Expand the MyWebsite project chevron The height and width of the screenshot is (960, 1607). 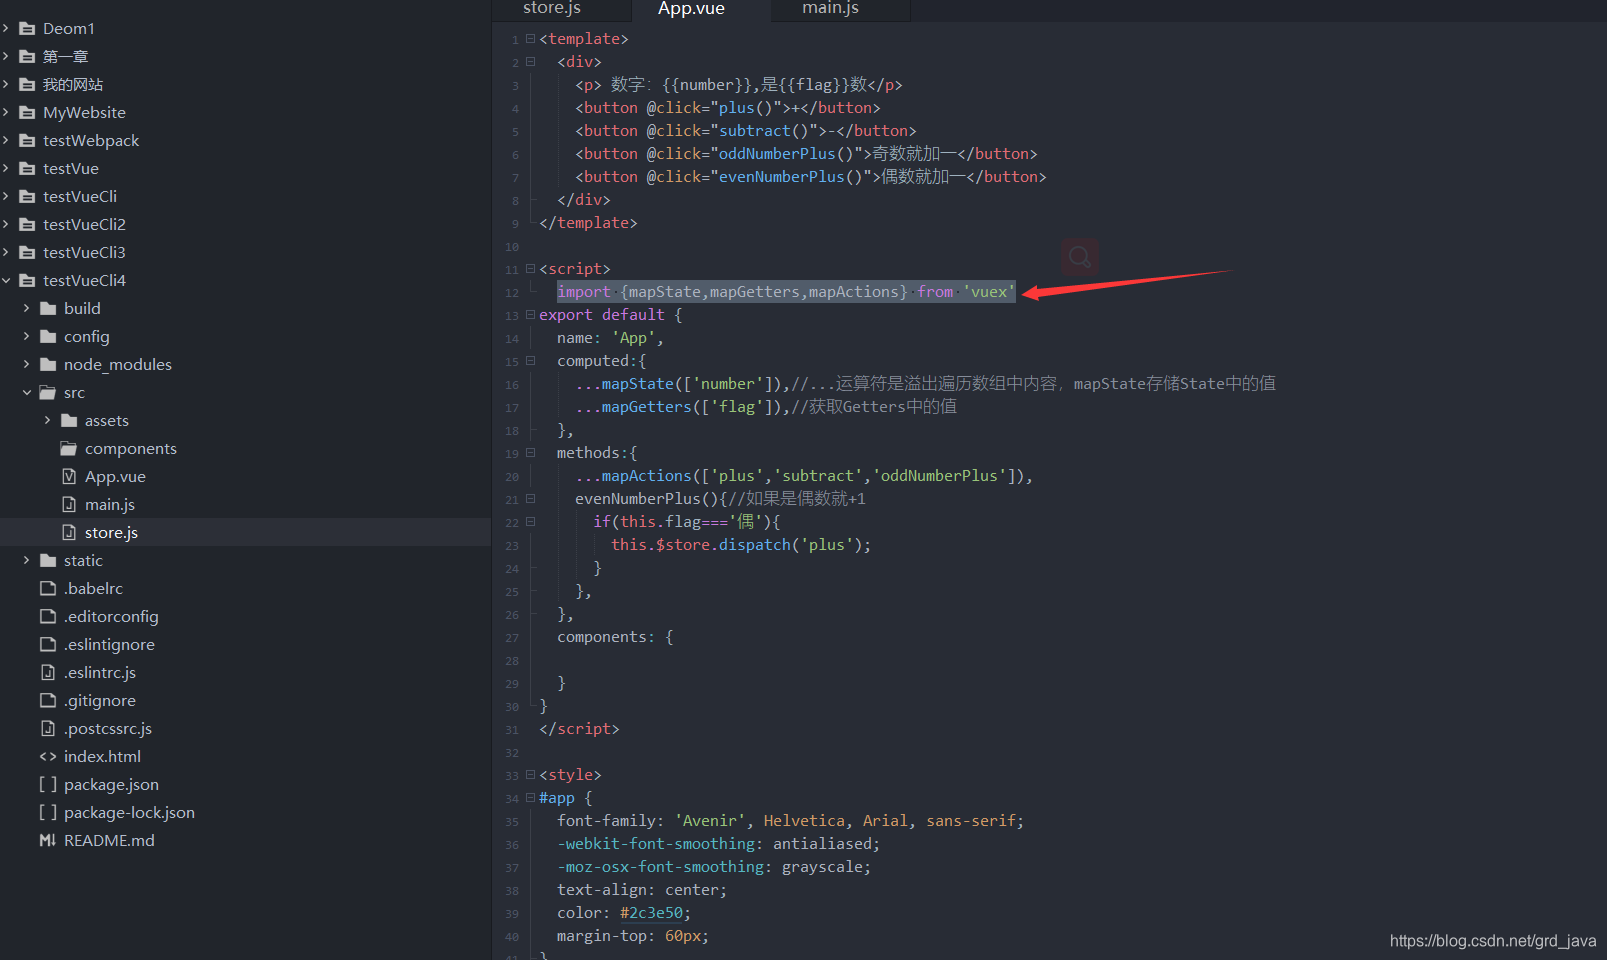click(x=6, y=113)
